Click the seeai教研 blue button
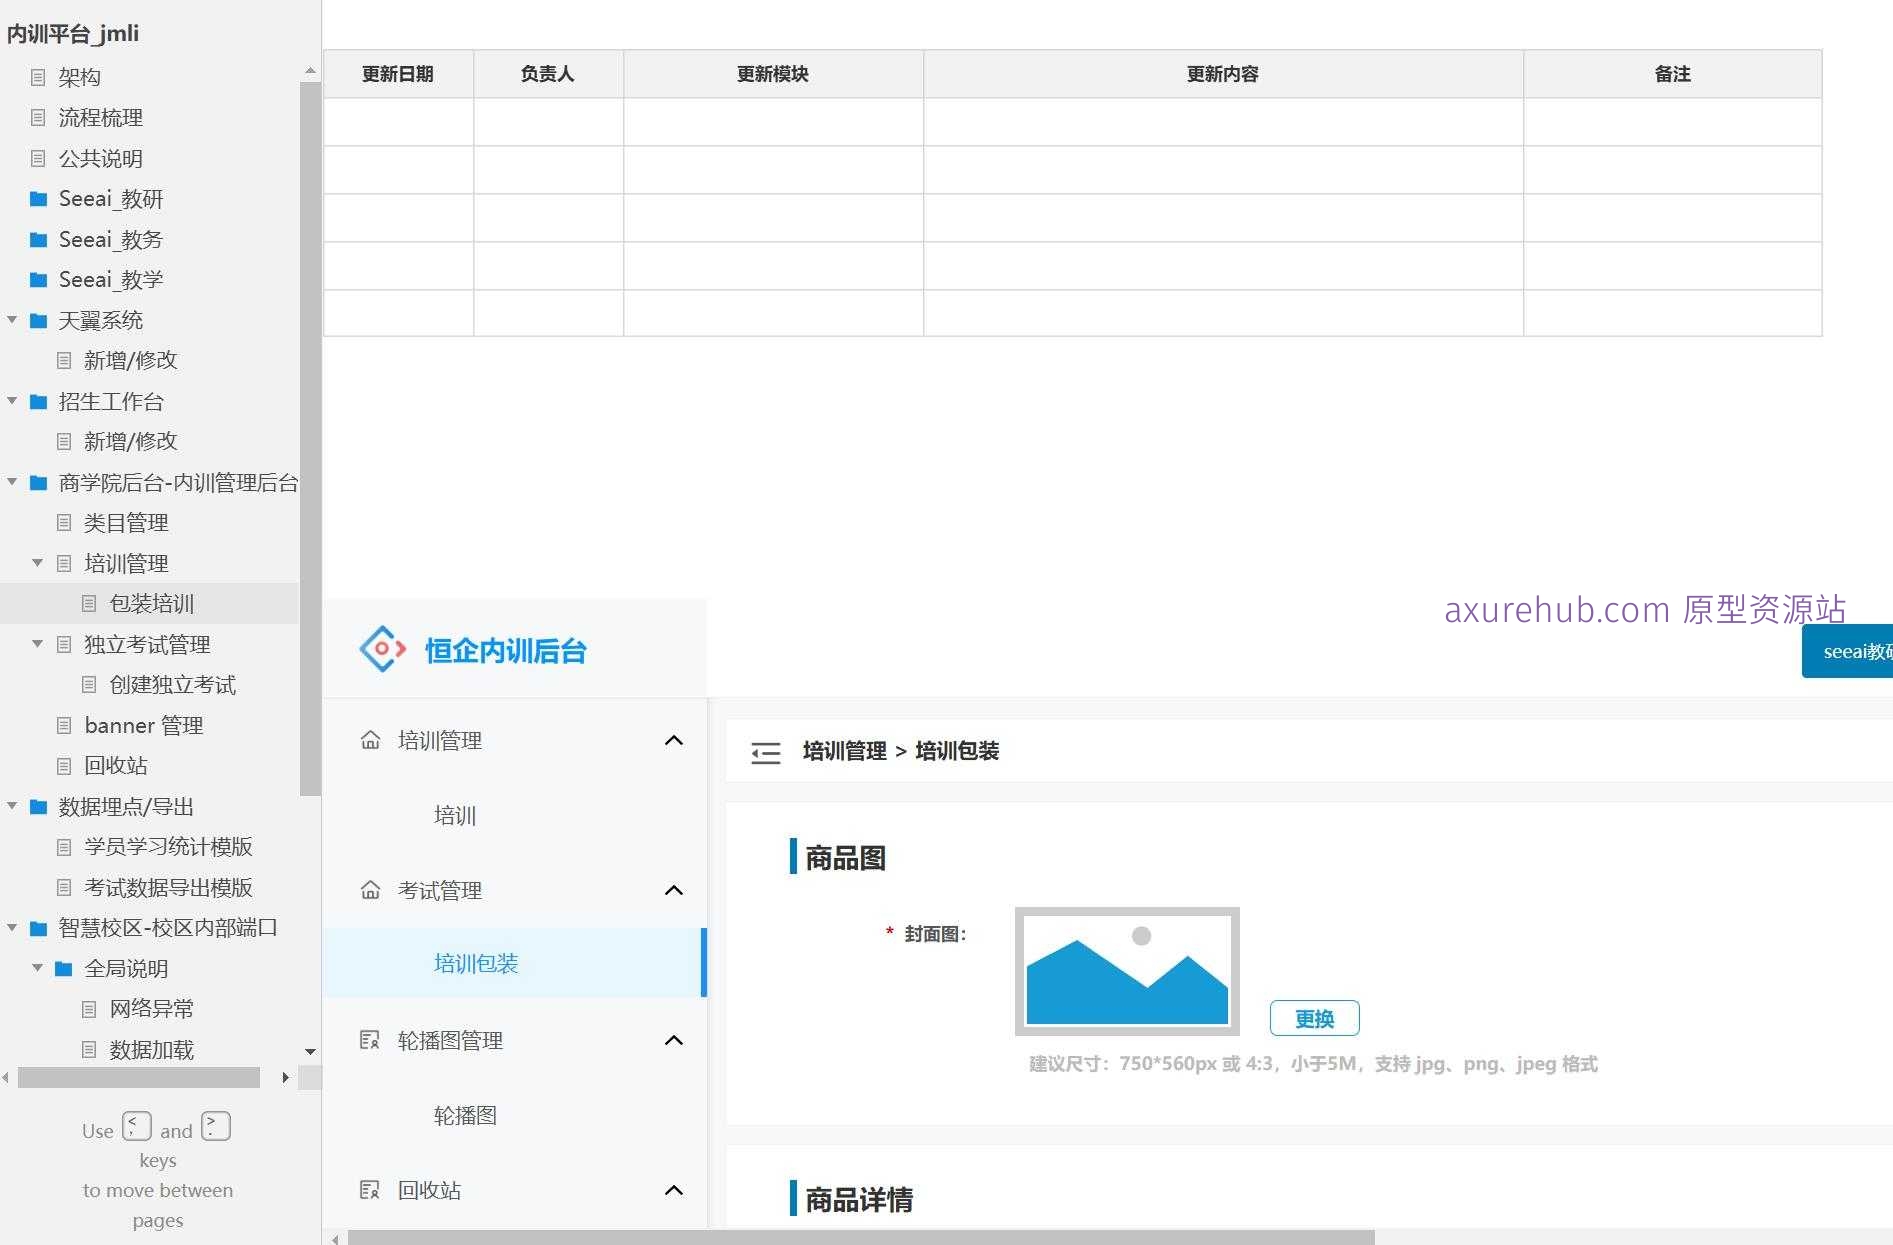 point(1848,652)
